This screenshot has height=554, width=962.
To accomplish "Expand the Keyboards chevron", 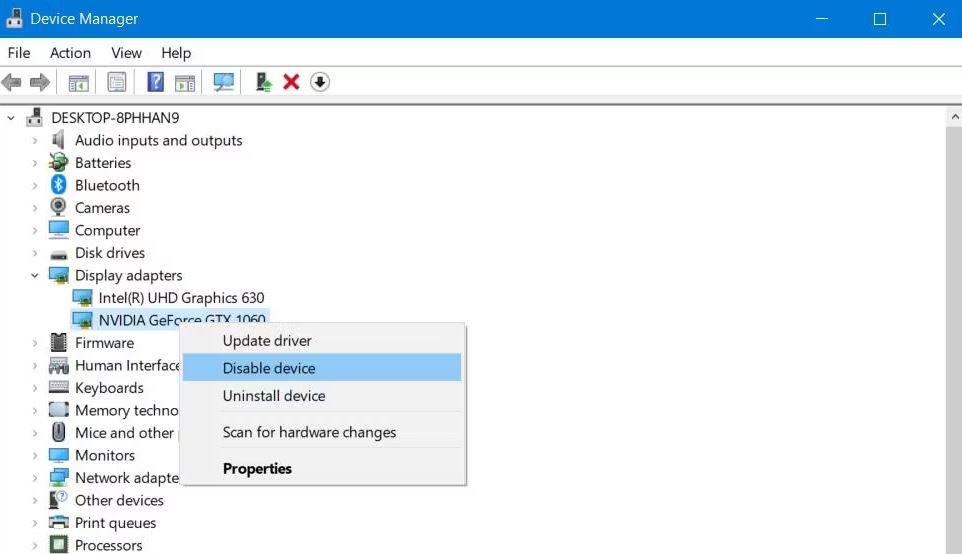I will coord(35,388).
